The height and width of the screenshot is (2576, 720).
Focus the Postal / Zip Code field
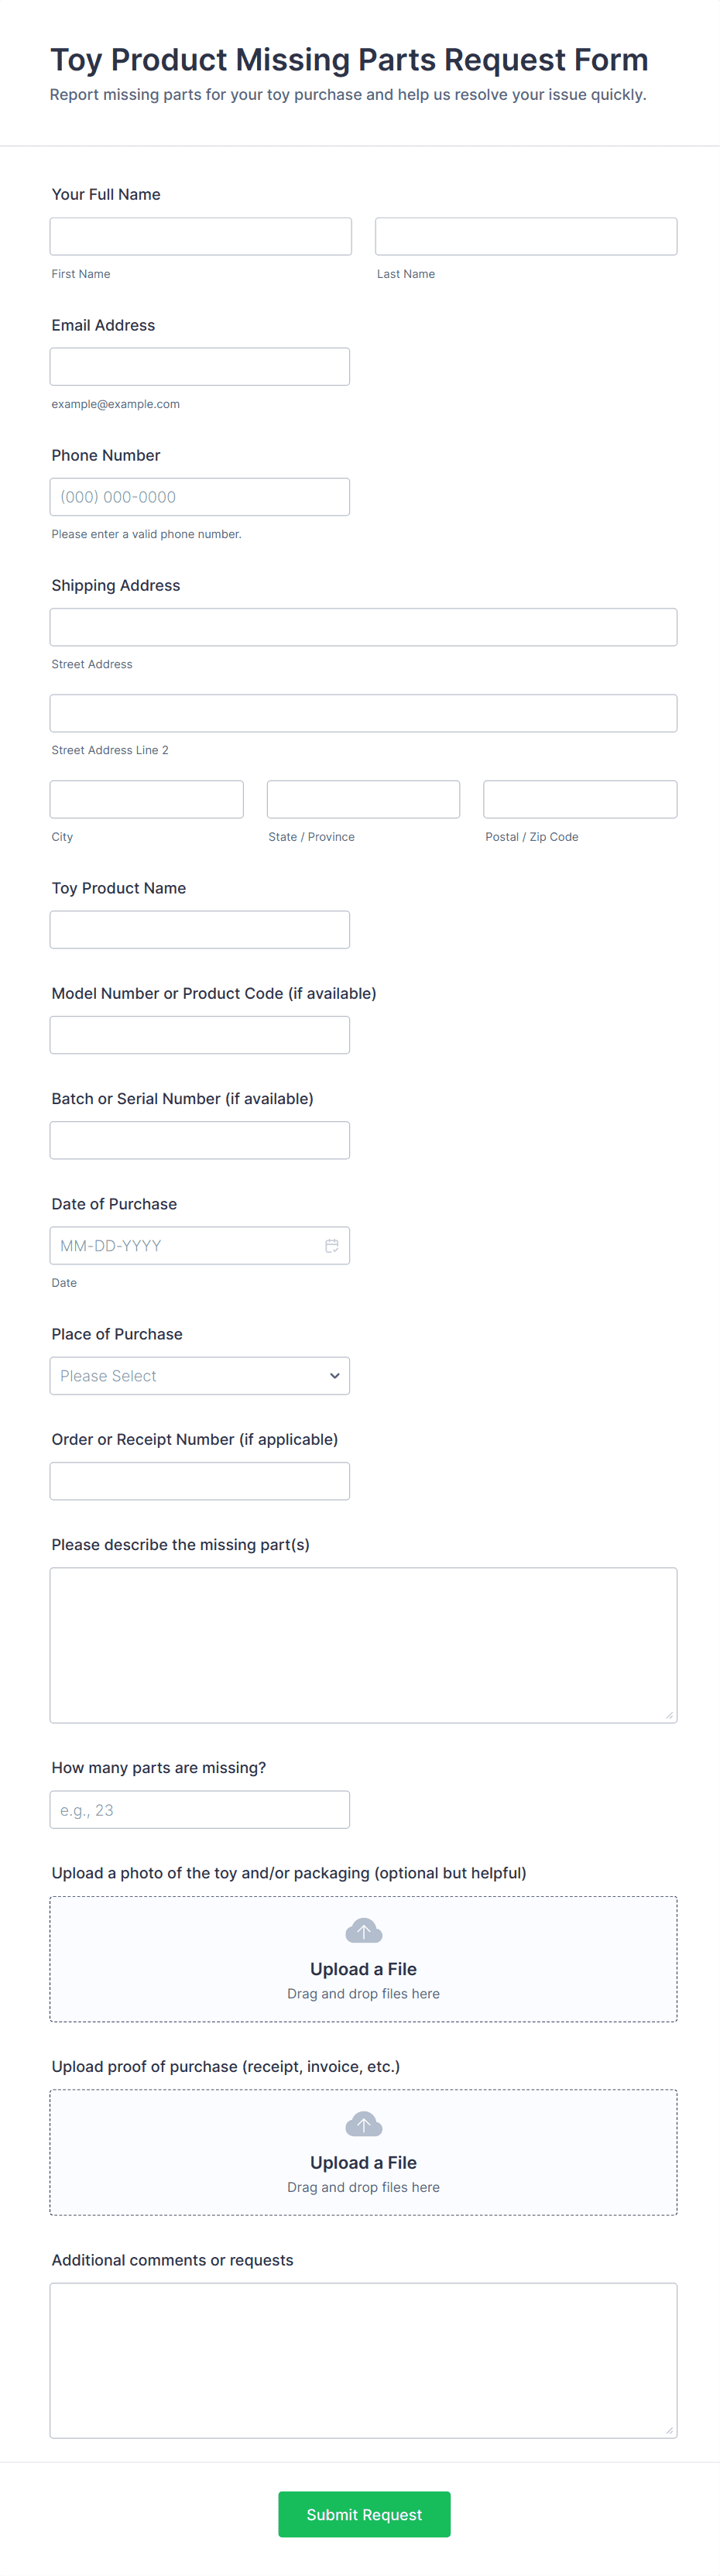pyautogui.click(x=580, y=799)
